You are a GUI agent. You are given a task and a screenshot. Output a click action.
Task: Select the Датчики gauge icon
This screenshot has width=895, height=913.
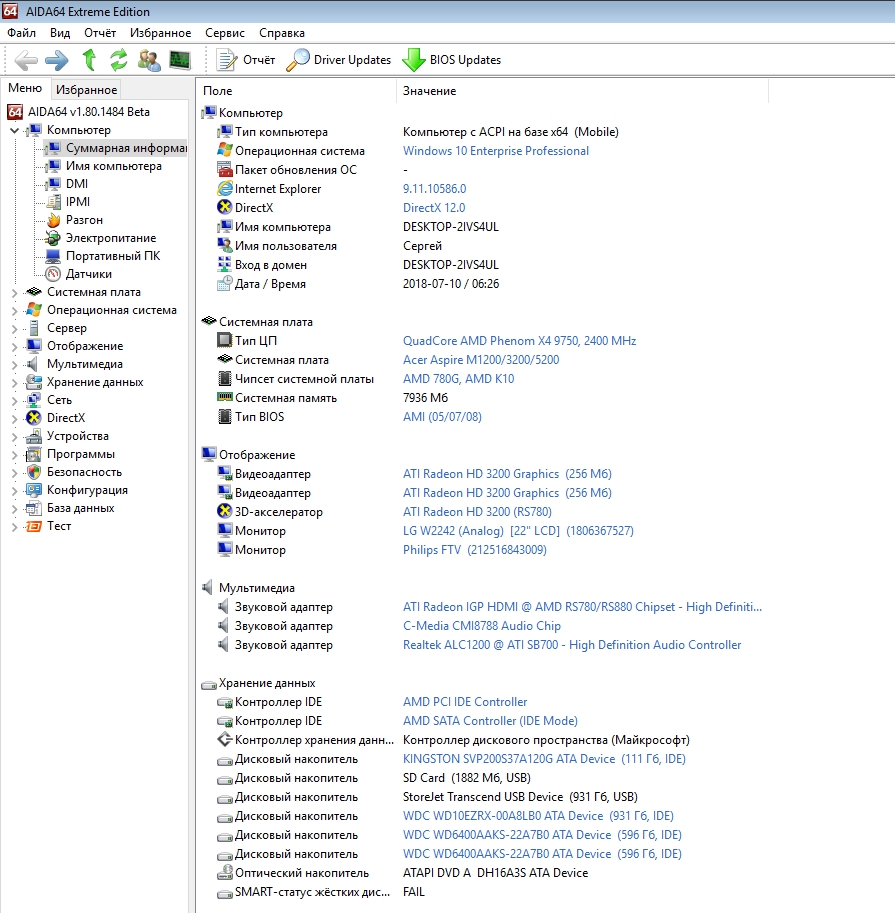[x=54, y=274]
